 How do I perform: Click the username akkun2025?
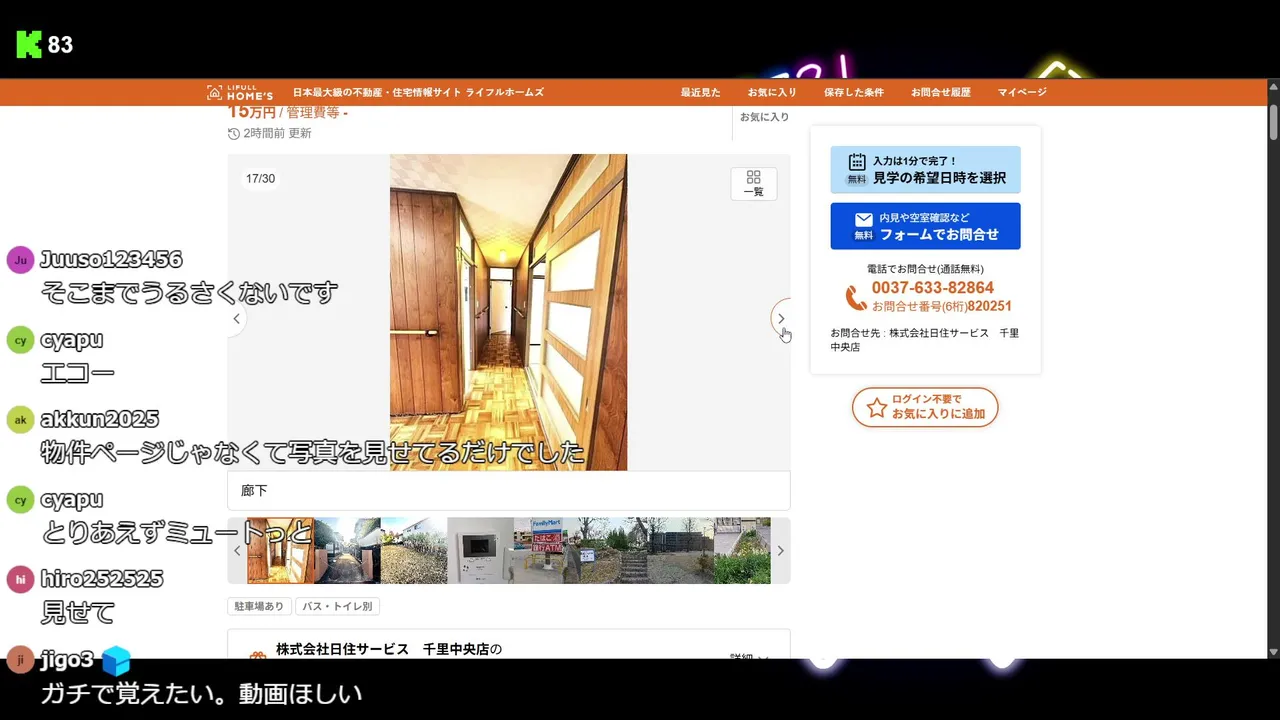point(99,419)
